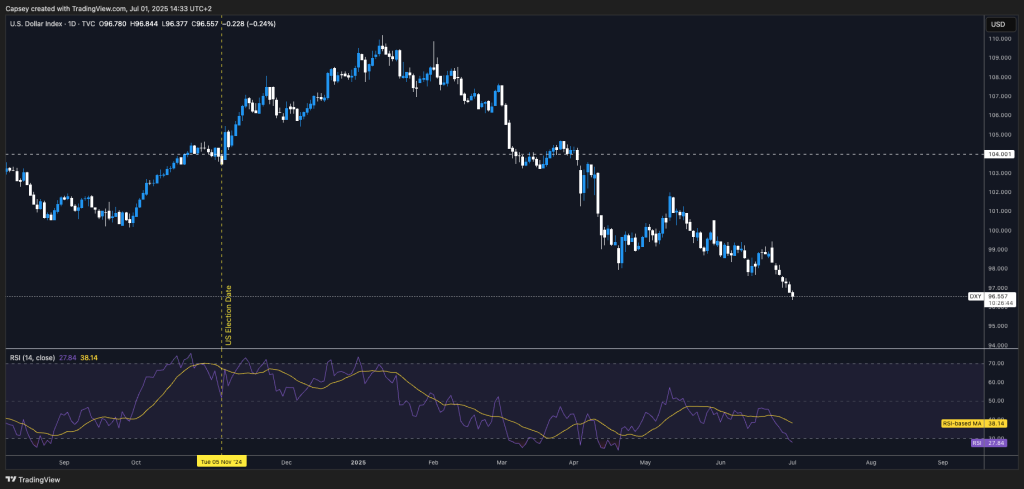The height and width of the screenshot is (489, 1024).
Task: Click the U.S. Dollar Index symbol title
Action: [x=50, y=24]
